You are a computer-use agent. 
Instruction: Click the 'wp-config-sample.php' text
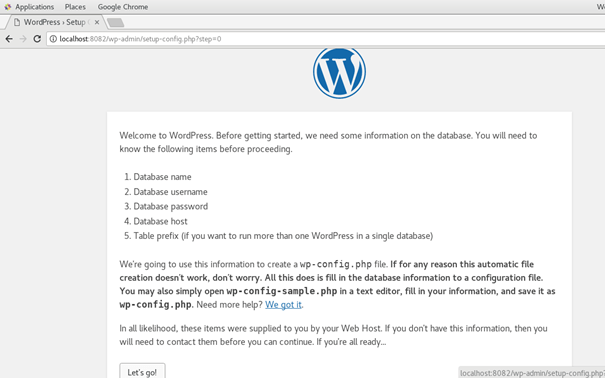282,291
